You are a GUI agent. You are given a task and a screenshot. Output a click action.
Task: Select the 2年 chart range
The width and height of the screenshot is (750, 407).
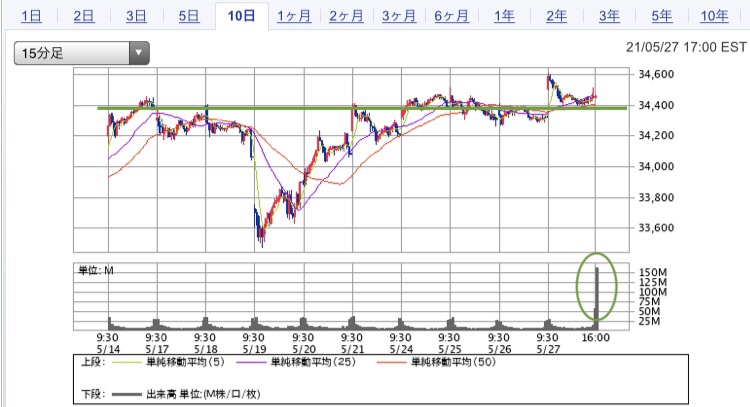click(557, 16)
